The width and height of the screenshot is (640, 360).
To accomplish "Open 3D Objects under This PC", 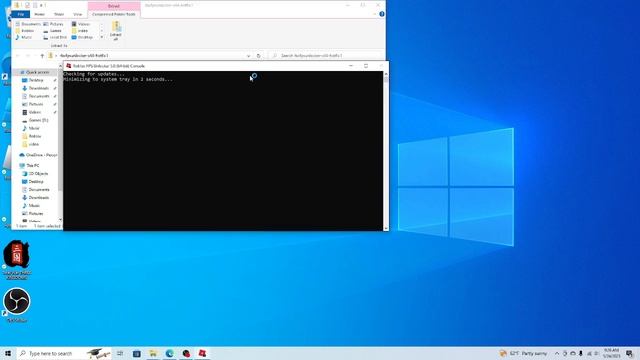I will pos(38,173).
